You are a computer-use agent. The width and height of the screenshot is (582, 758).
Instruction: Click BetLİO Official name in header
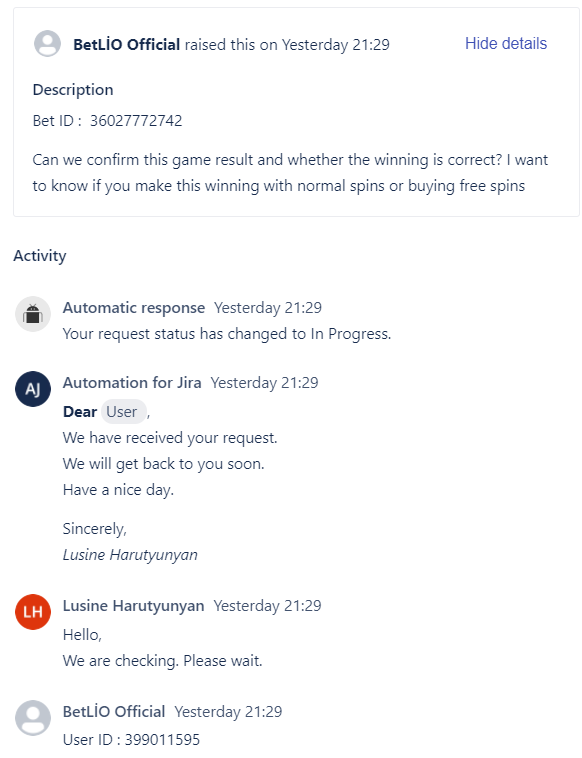[127, 44]
